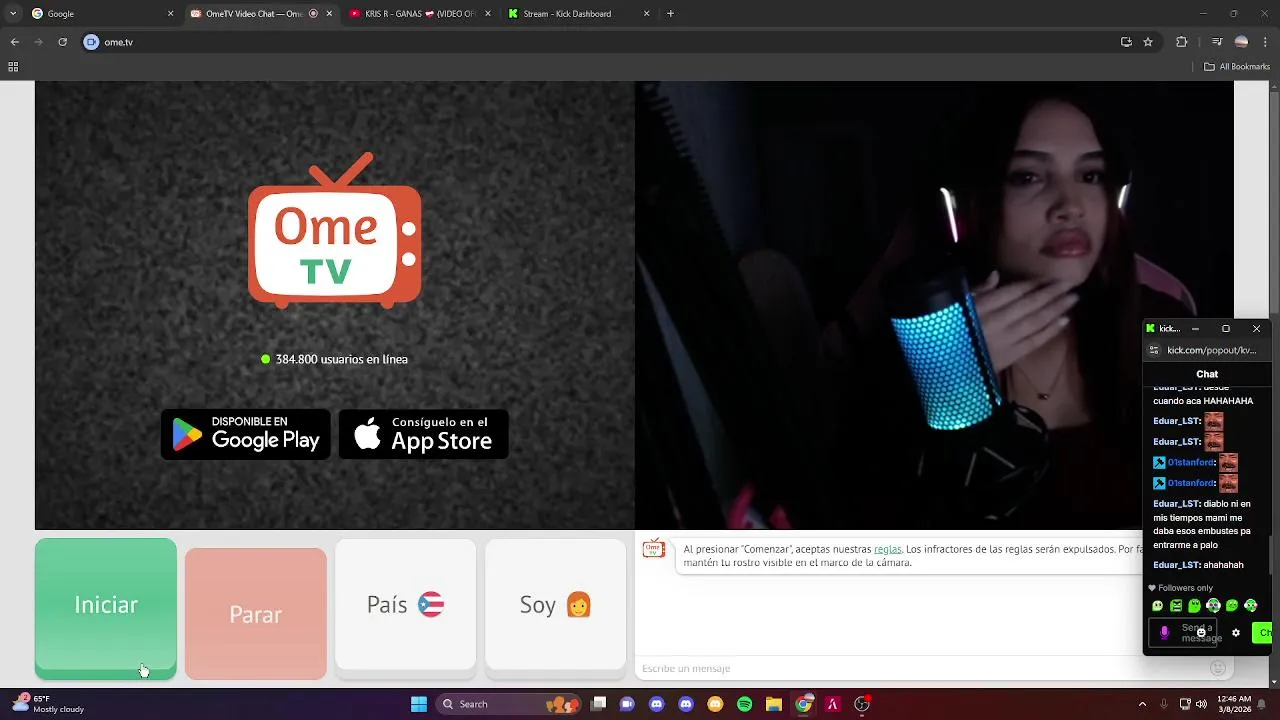Stop searching with the Parar button
1280x720 pixels.
pos(256,613)
